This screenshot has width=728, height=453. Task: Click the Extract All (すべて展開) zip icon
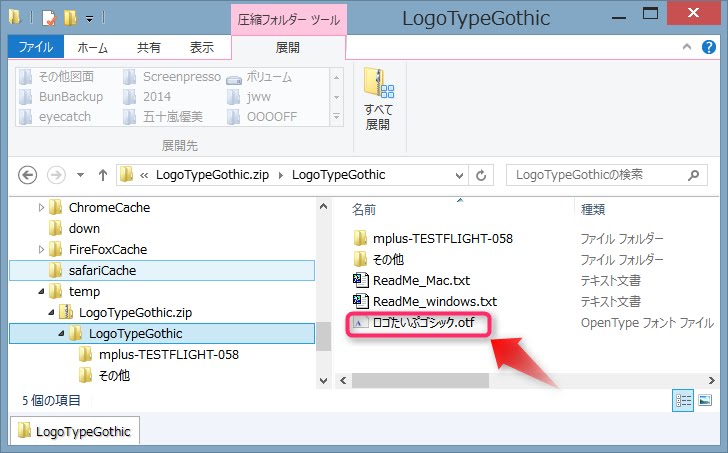(378, 83)
